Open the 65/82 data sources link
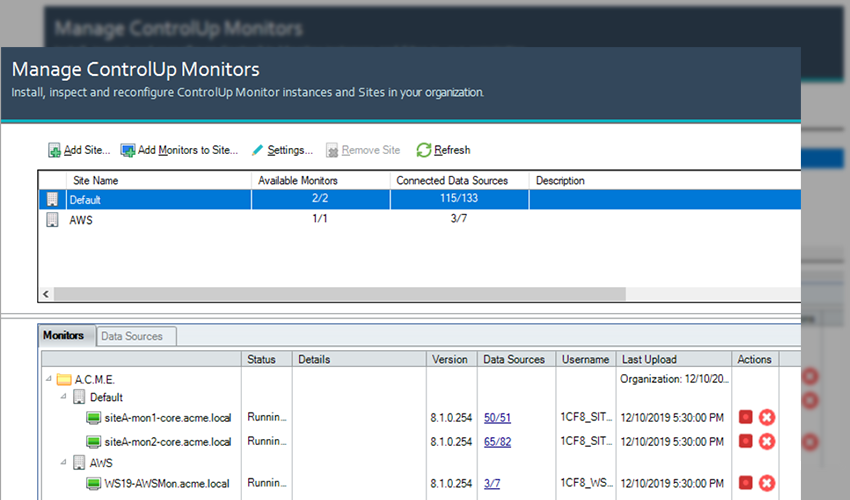Screen dimensions: 850x500 [497, 441]
